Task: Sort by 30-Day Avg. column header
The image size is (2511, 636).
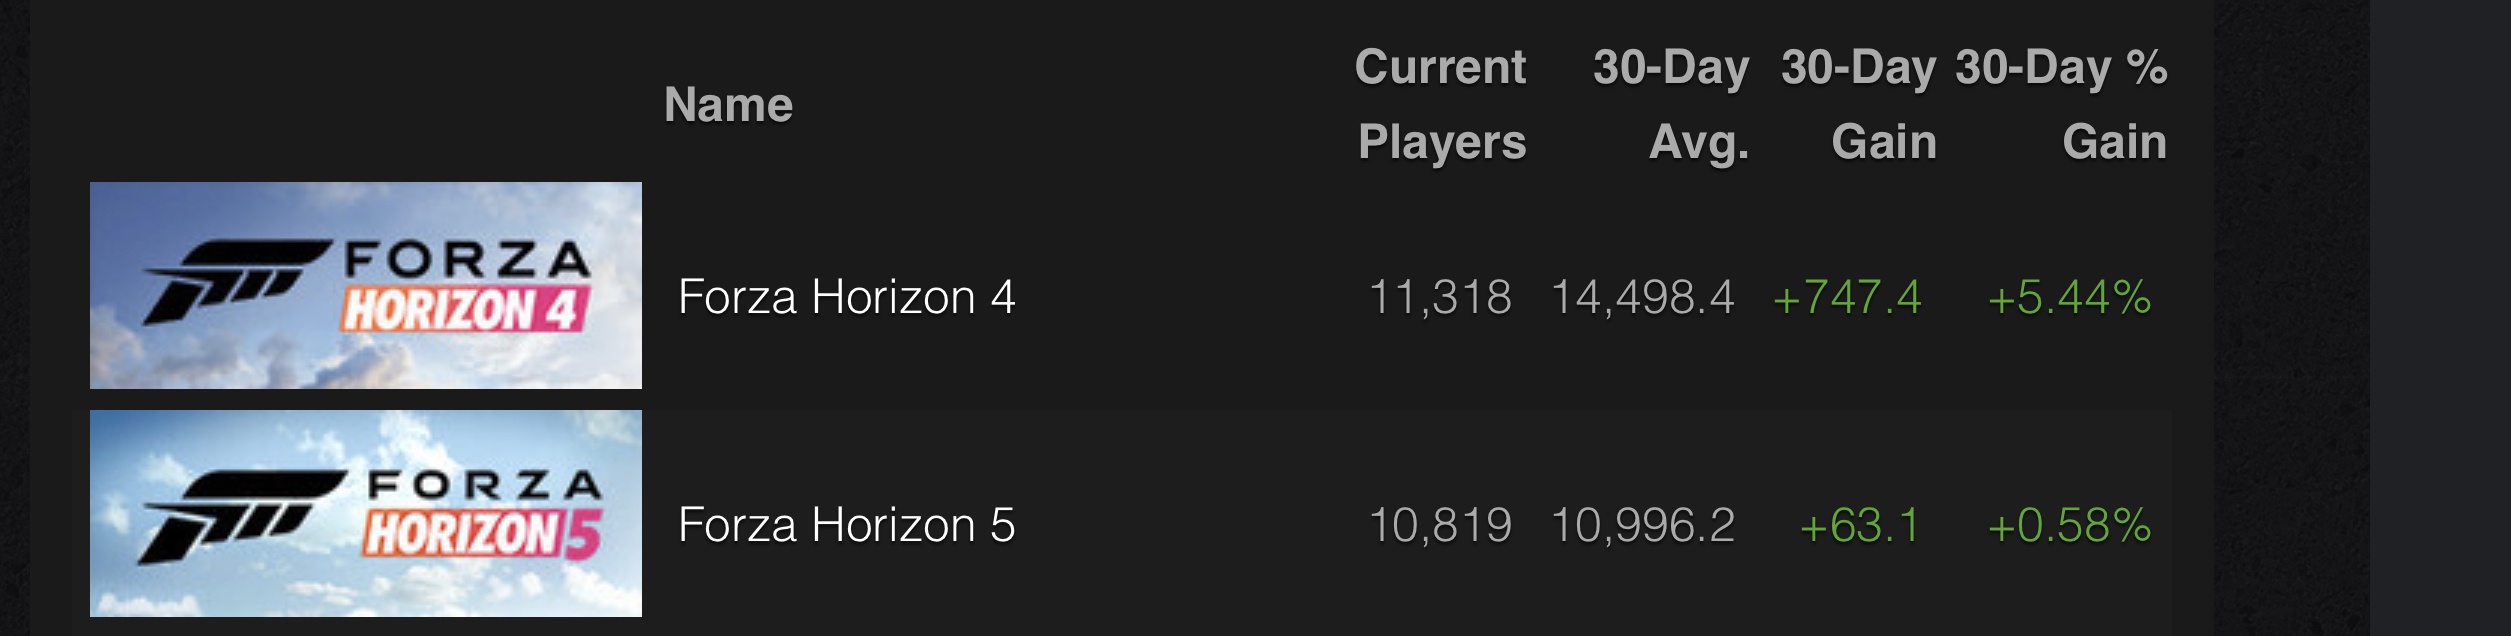Action: 1671,105
